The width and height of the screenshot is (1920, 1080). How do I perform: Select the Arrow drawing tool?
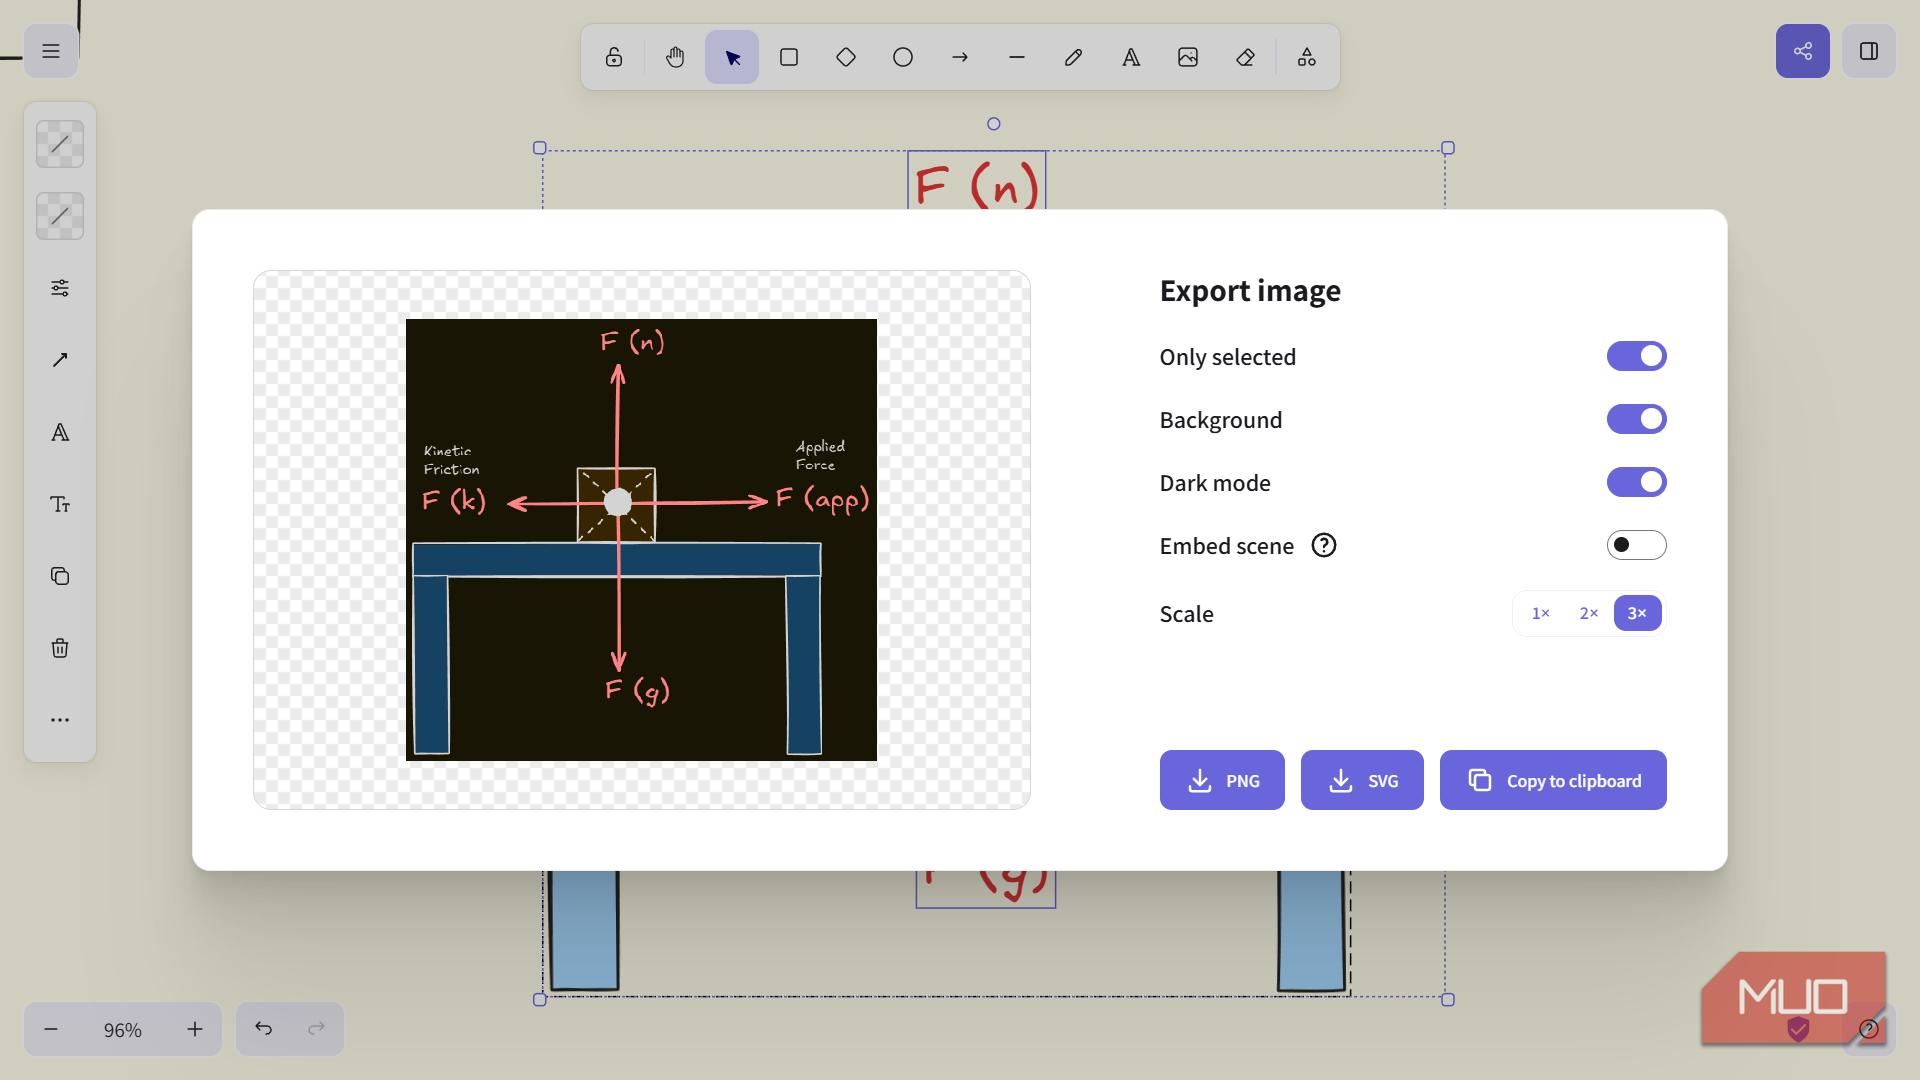(x=960, y=57)
